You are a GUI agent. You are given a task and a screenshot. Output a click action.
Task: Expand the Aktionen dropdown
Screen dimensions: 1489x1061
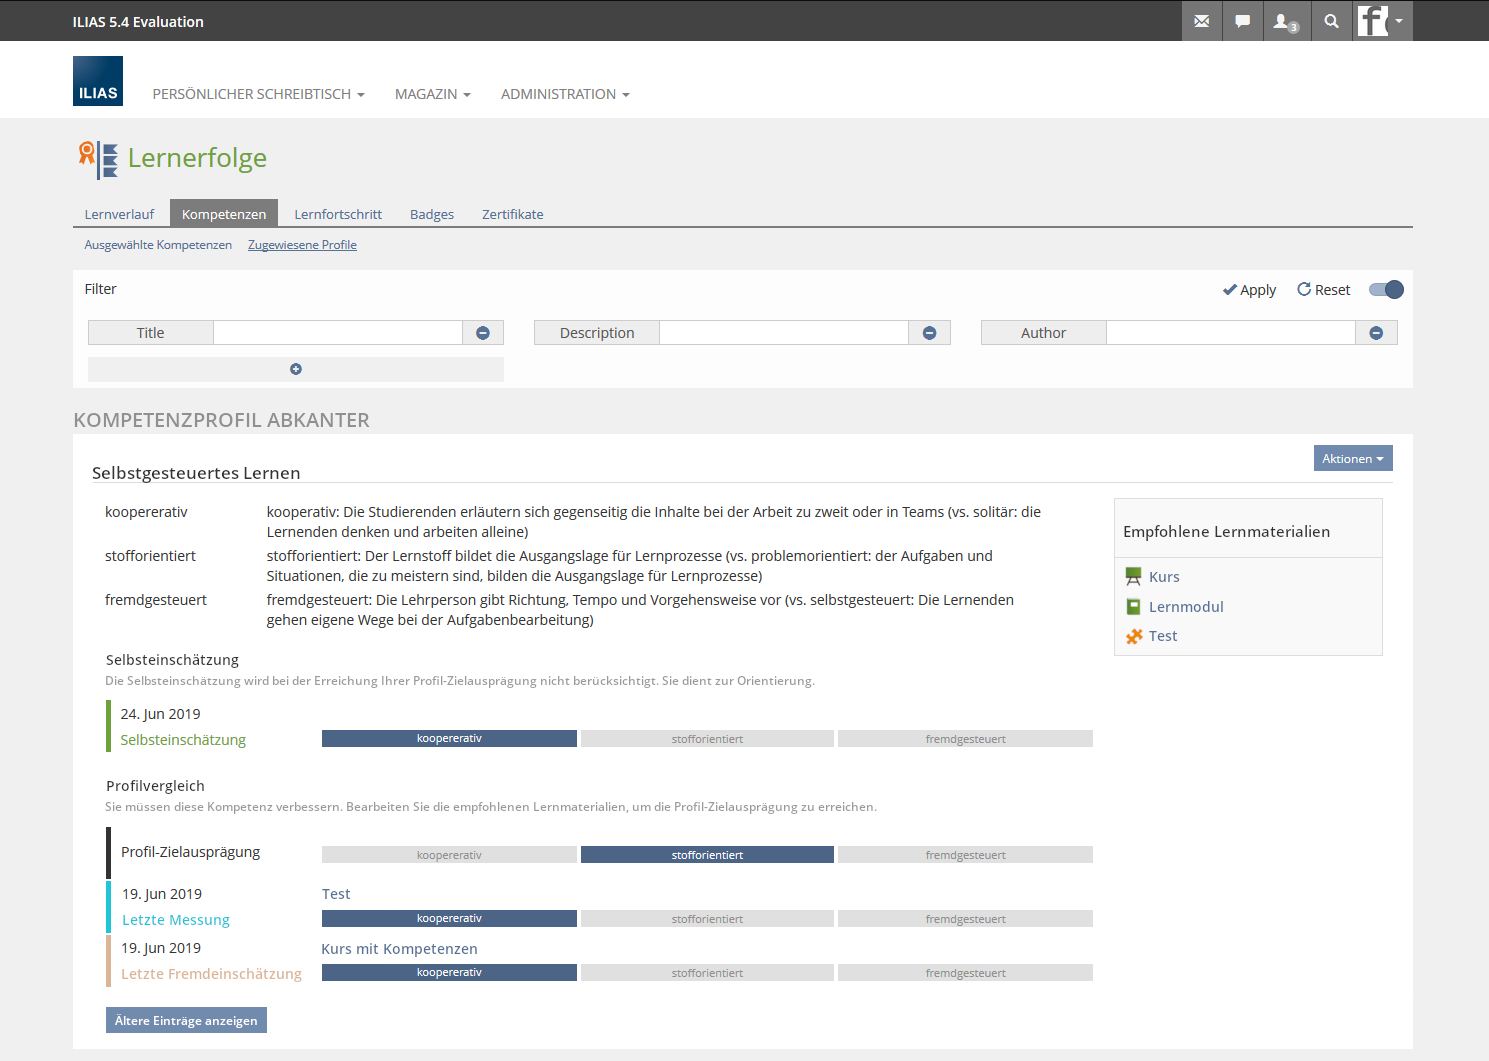(1352, 458)
